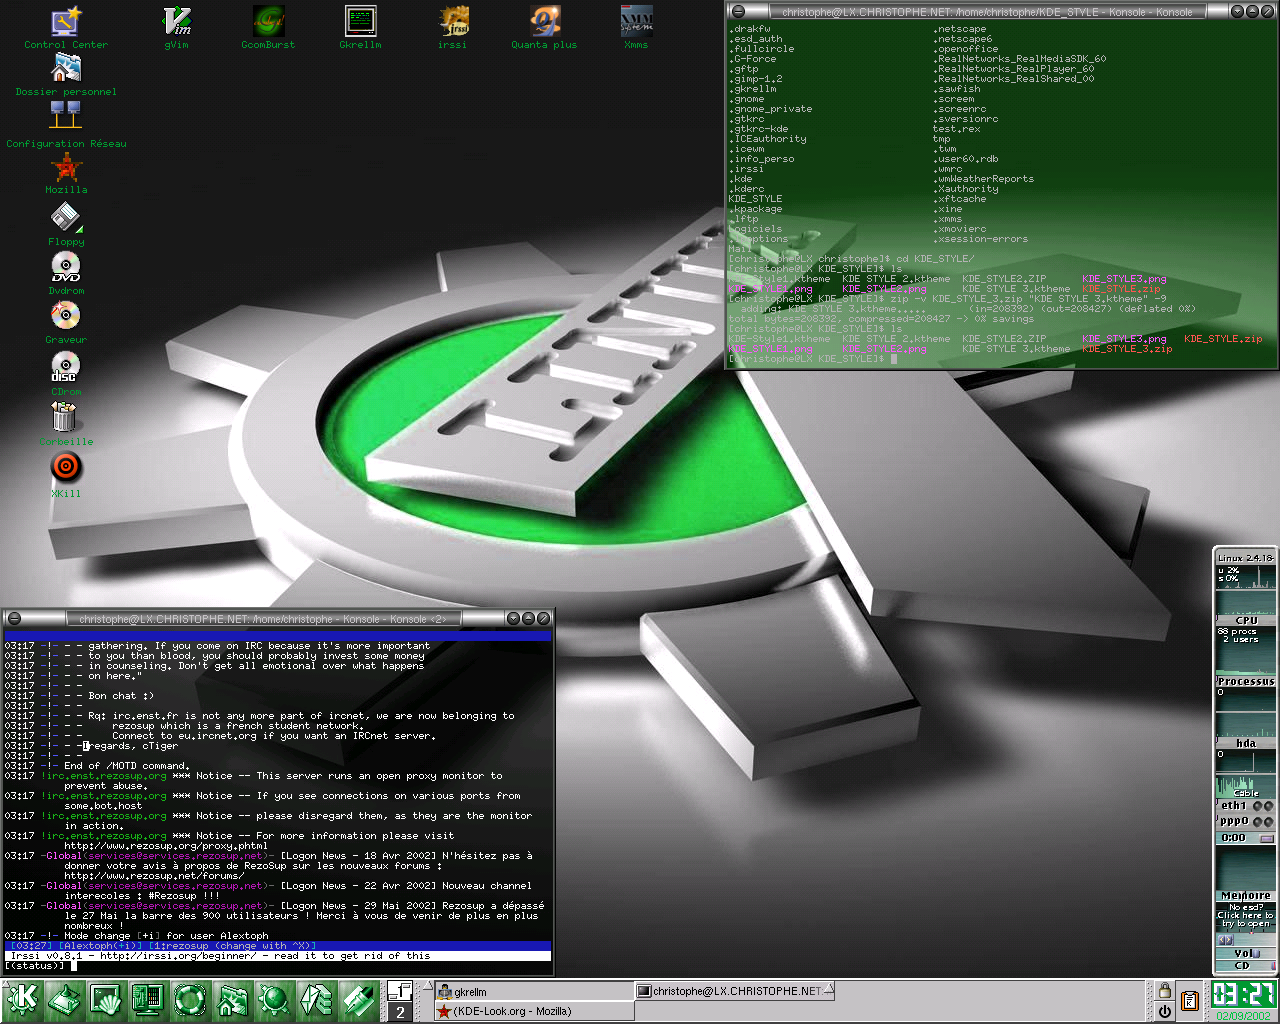Launch the terminal shell icon in the panel
1280x1024 pixels.
tap(106, 1001)
